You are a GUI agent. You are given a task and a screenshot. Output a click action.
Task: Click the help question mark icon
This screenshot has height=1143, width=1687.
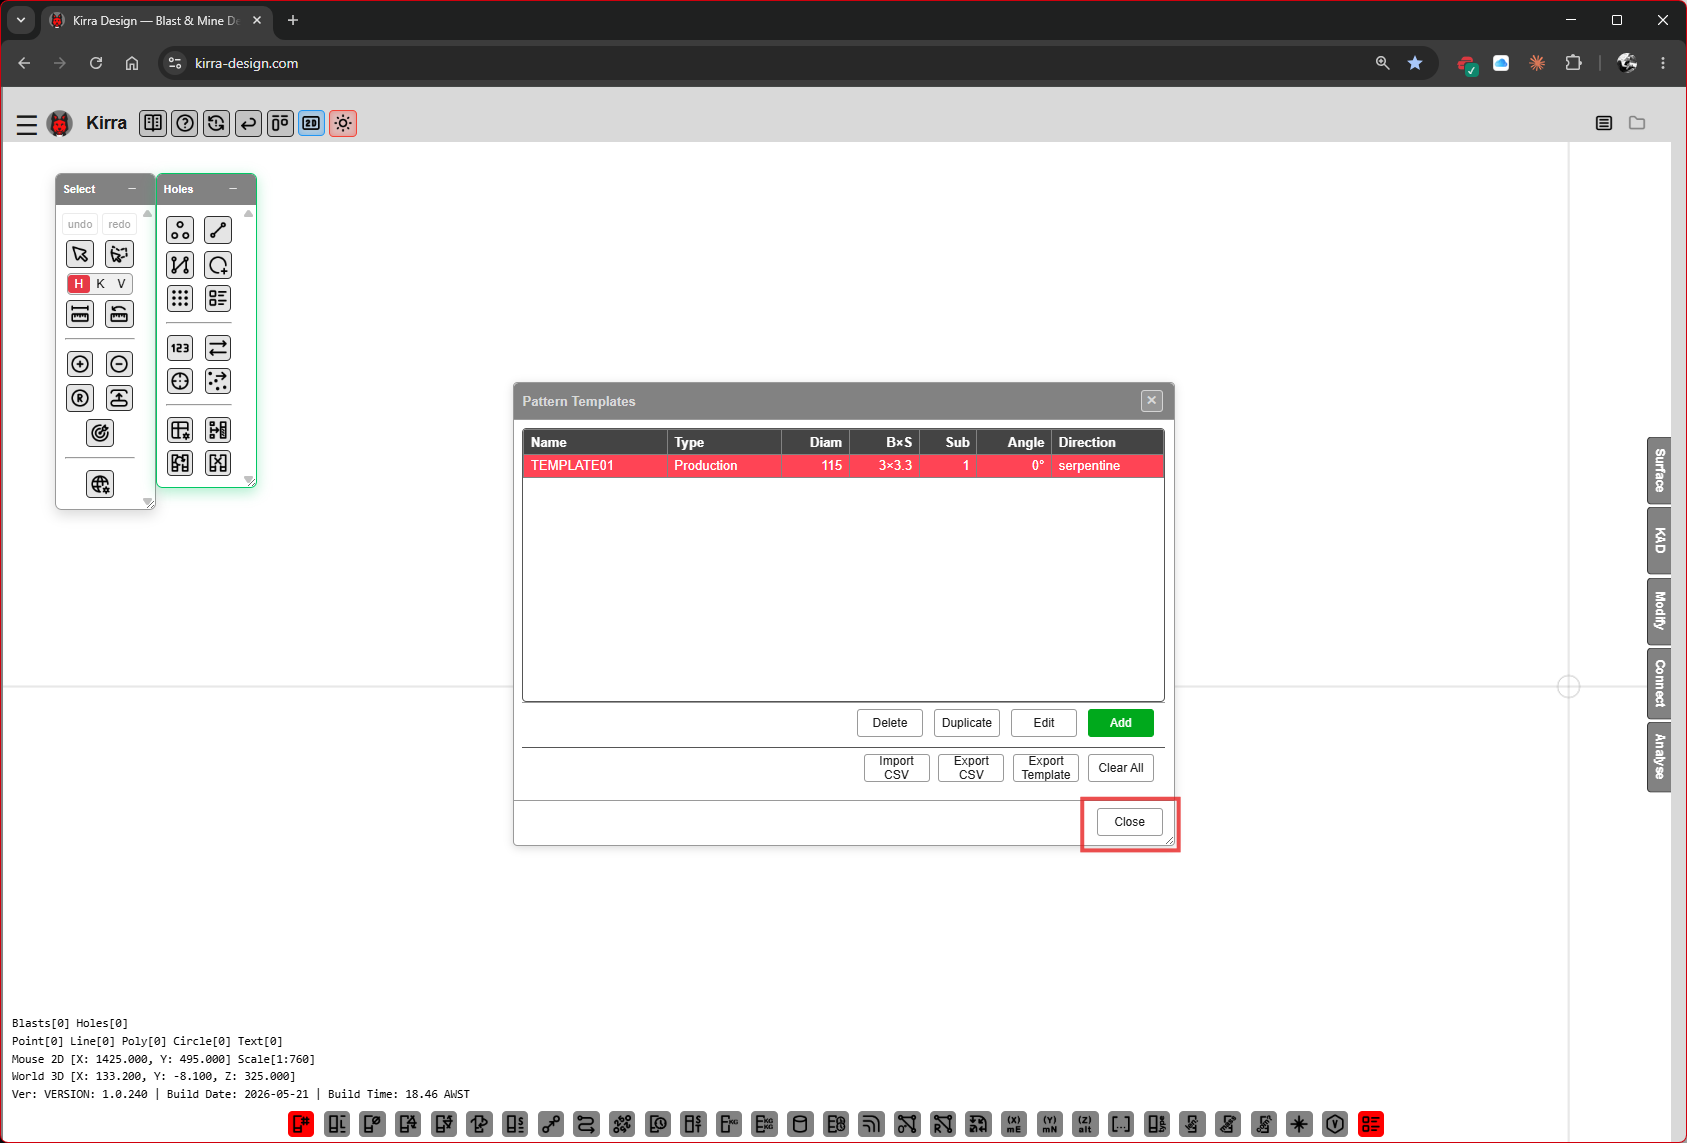point(185,123)
